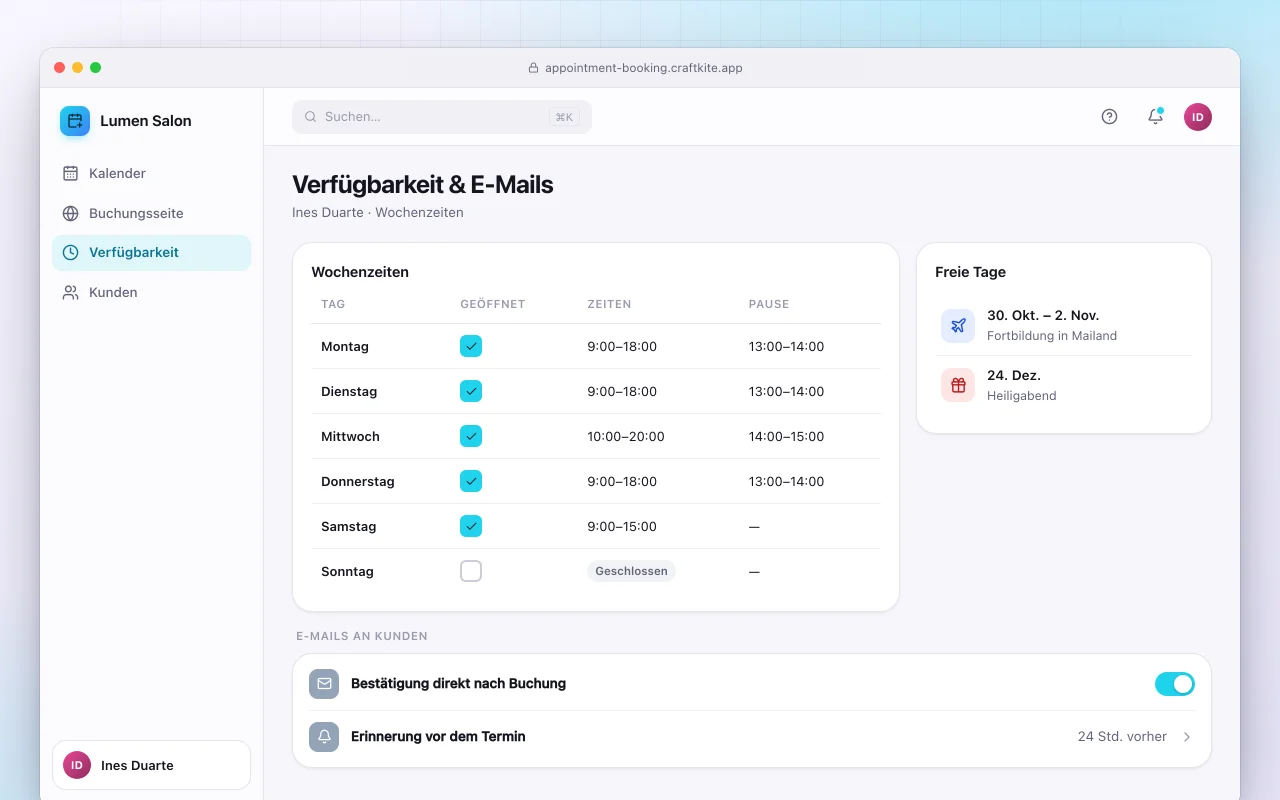Click the 24 Std. vorher value
This screenshot has height=800, width=1280.
pos(1122,737)
